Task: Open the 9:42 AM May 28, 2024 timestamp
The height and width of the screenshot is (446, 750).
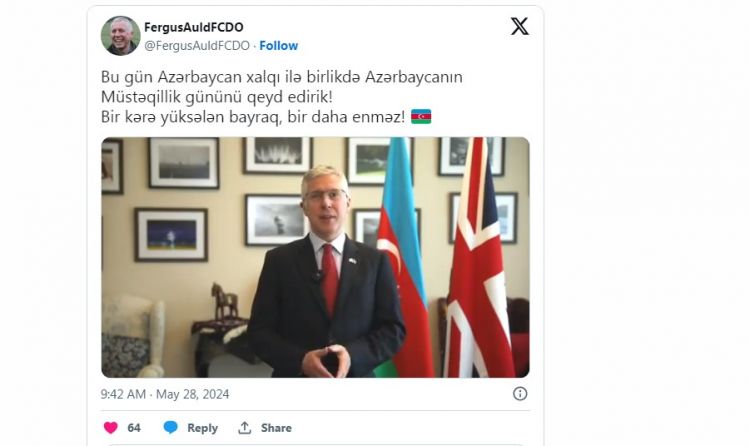Action: [x=165, y=394]
